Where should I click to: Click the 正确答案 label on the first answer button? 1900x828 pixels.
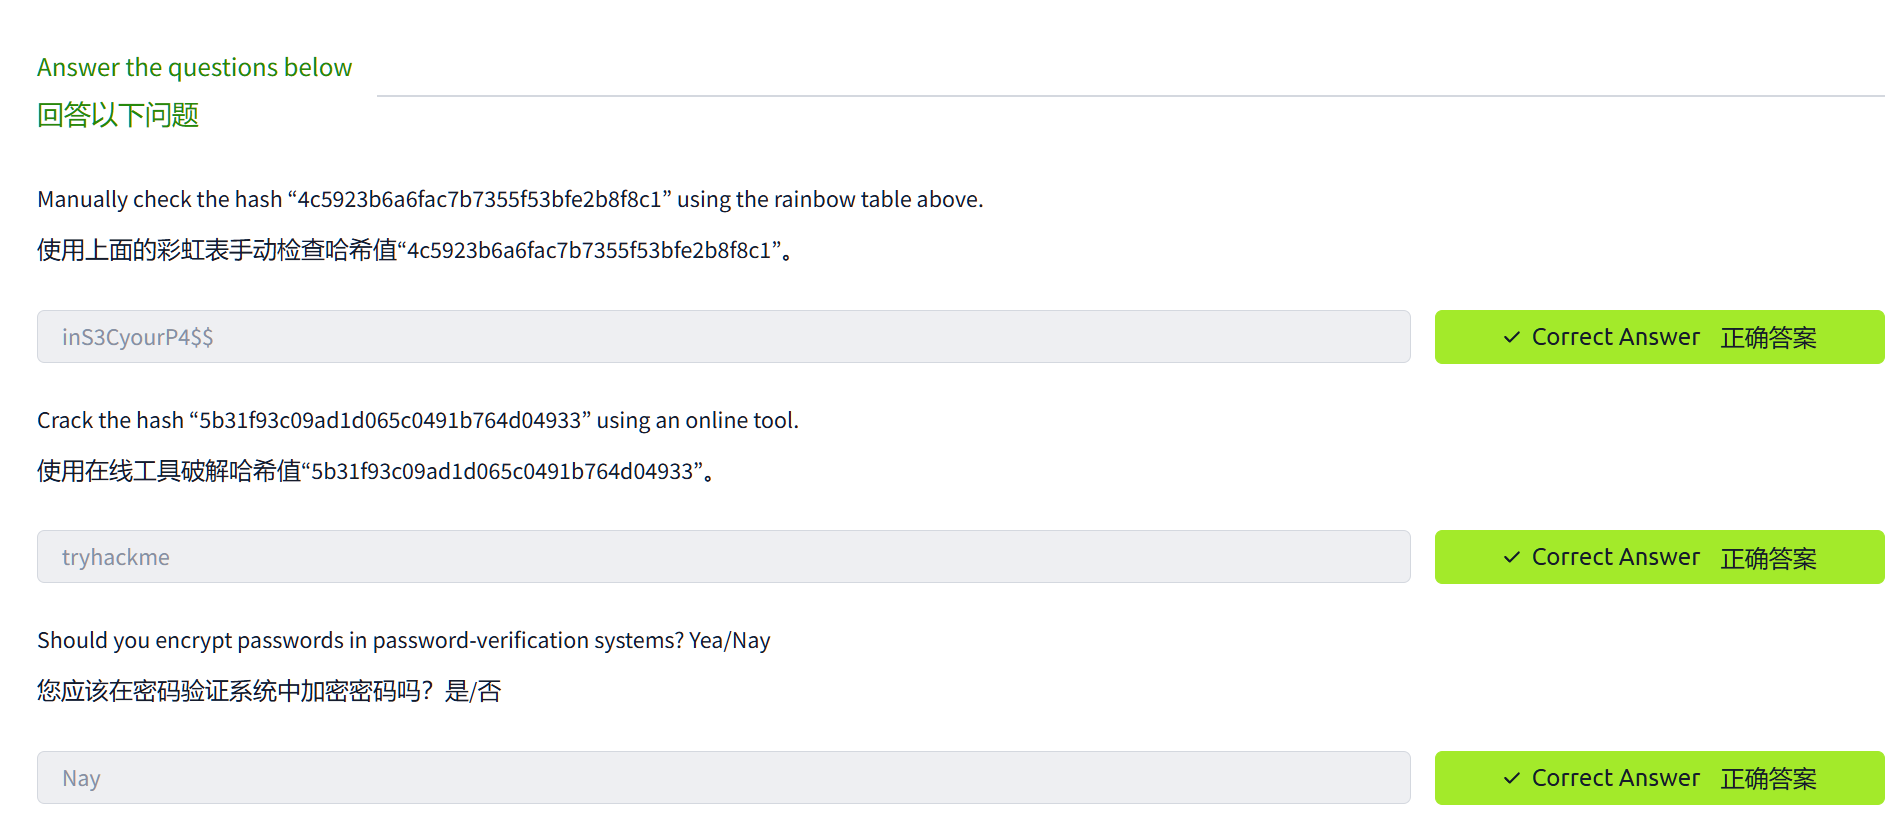point(1768,338)
